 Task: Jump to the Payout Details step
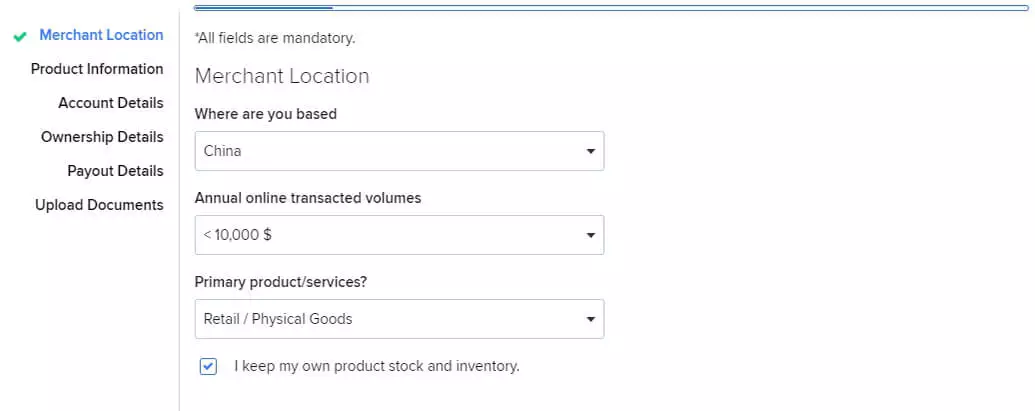[x=115, y=172]
